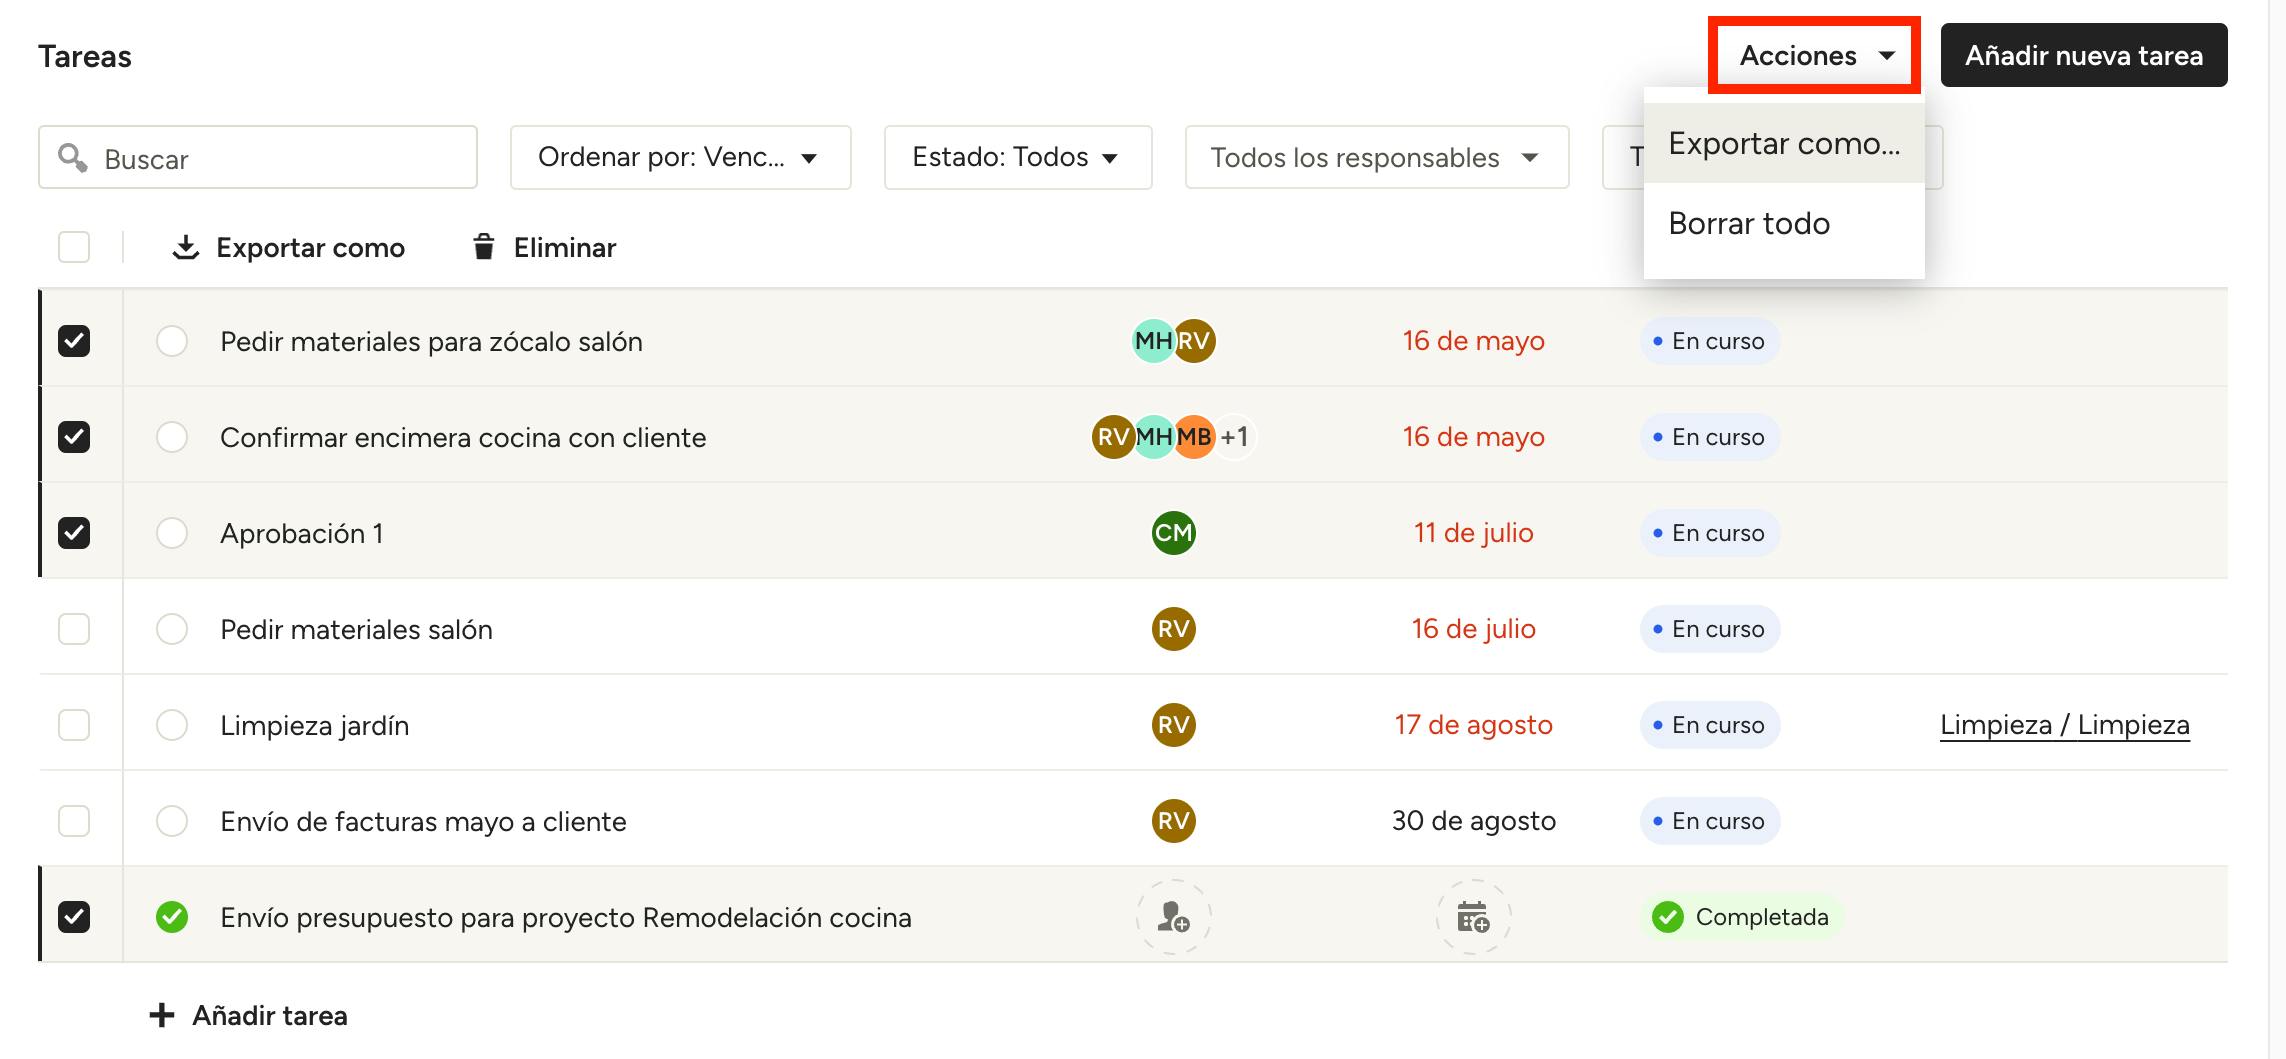The width and height of the screenshot is (2286, 1059).
Task: Open the Ordenar por sort dropdown
Action: (680, 157)
